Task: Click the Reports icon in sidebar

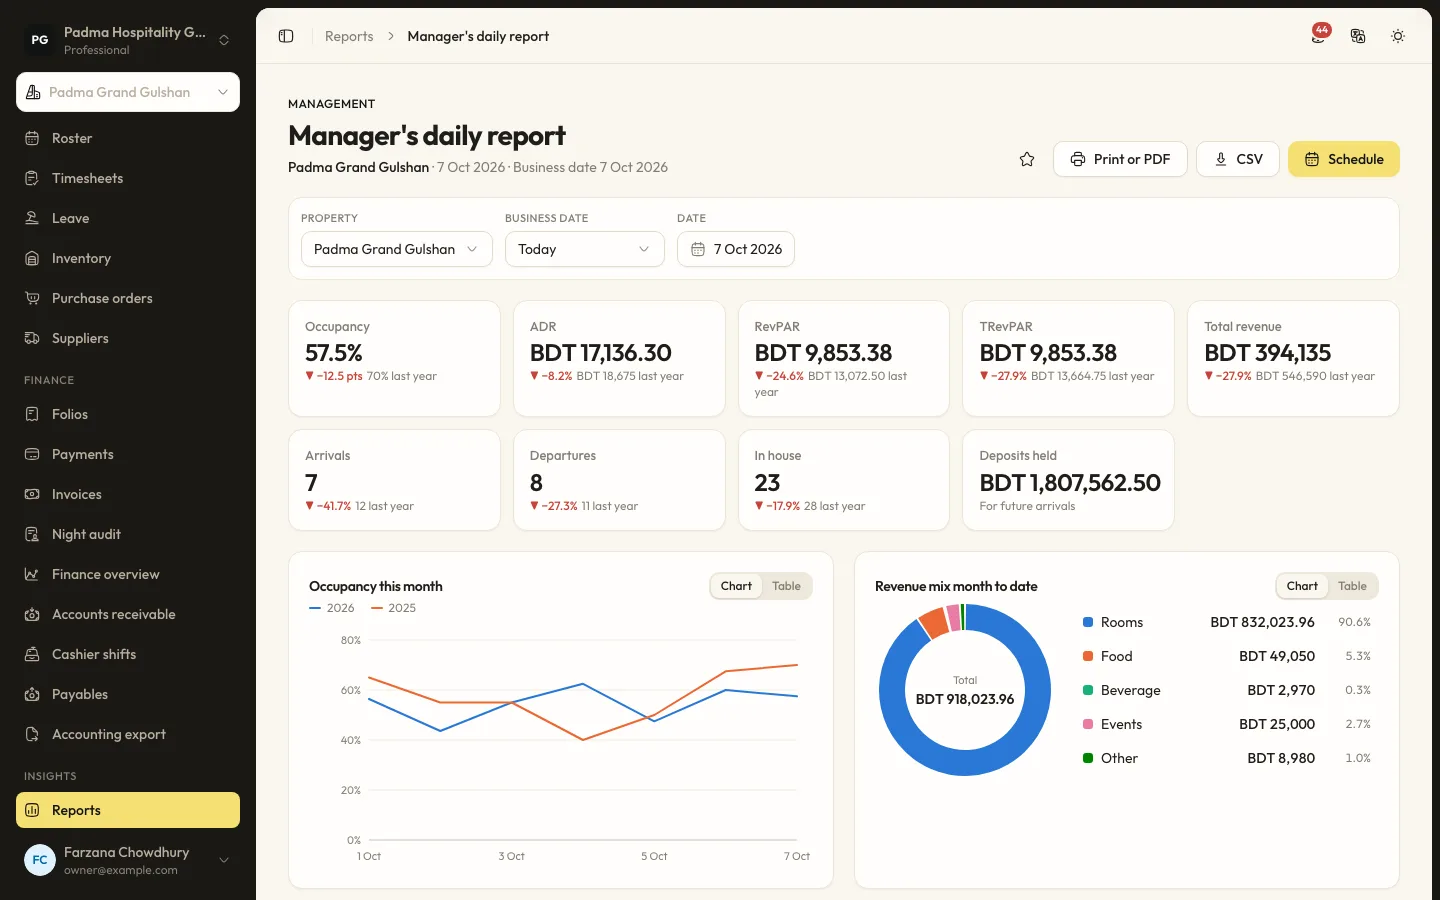Action: [x=32, y=810]
